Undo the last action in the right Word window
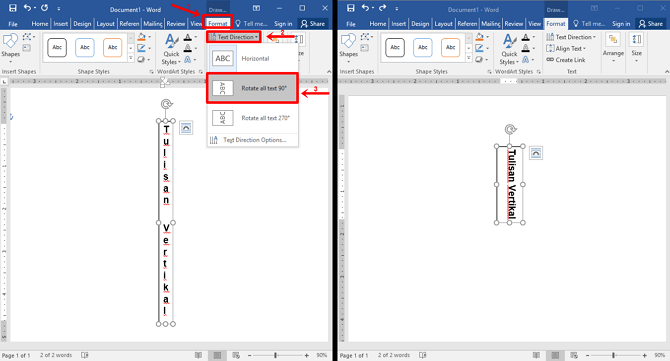This screenshot has height=361, width=670. tap(365, 8)
